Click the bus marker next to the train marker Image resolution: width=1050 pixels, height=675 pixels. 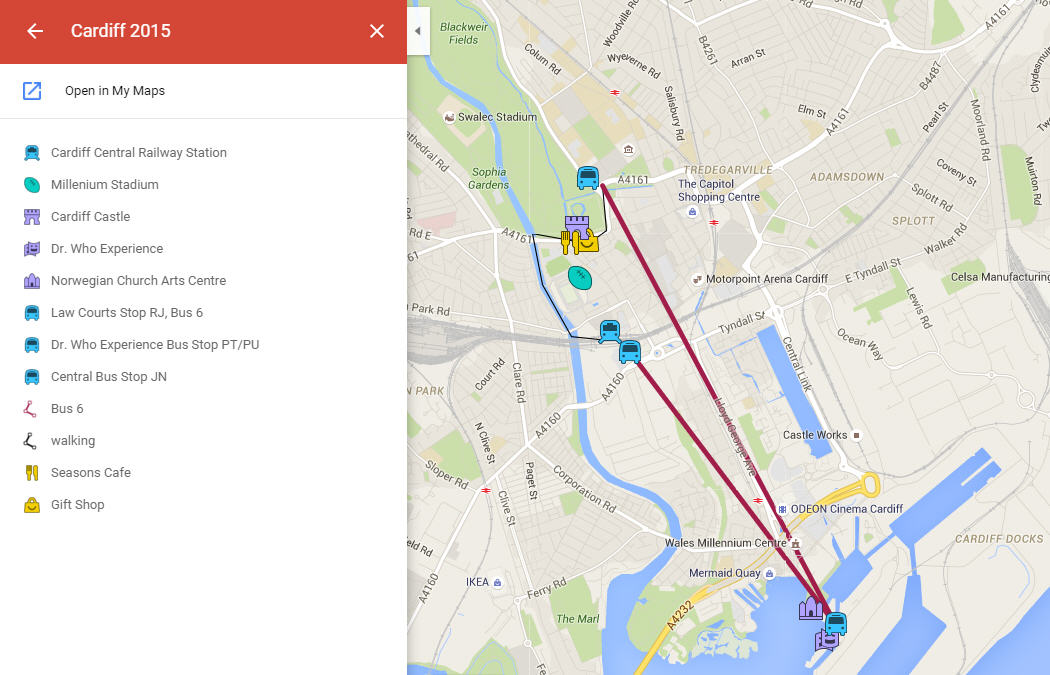(x=630, y=352)
